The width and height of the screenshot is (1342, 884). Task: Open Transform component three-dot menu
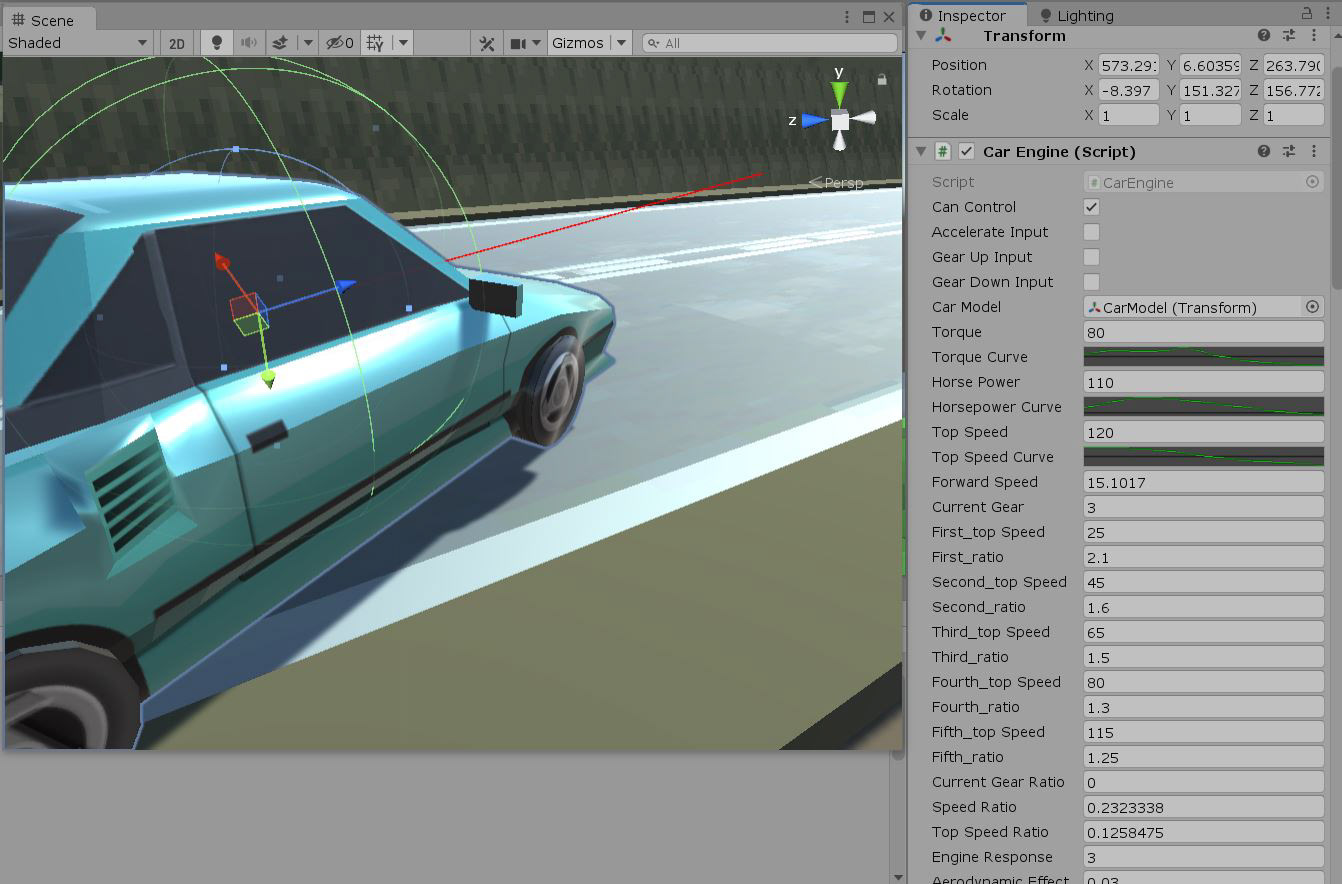tap(1314, 36)
